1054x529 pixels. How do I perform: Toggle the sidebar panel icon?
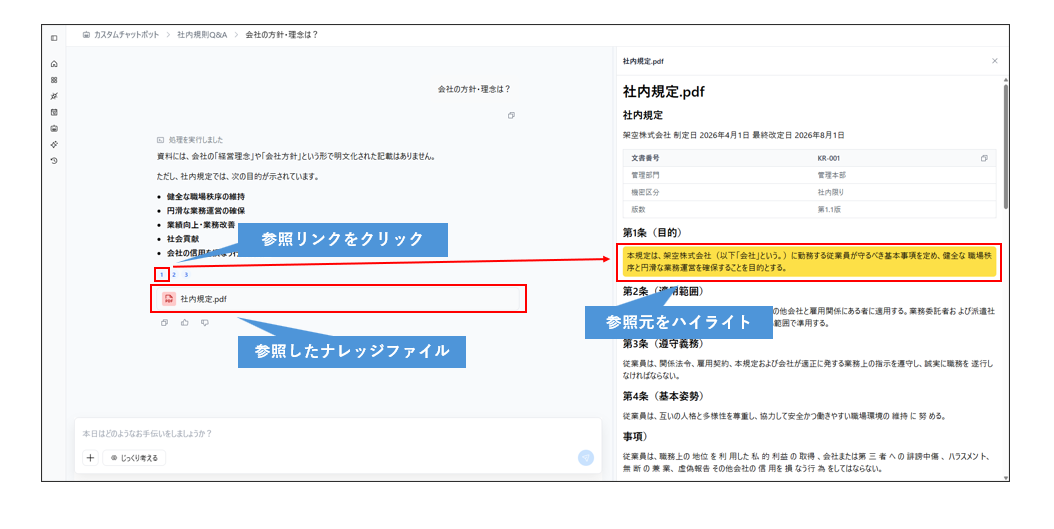click(x=54, y=38)
